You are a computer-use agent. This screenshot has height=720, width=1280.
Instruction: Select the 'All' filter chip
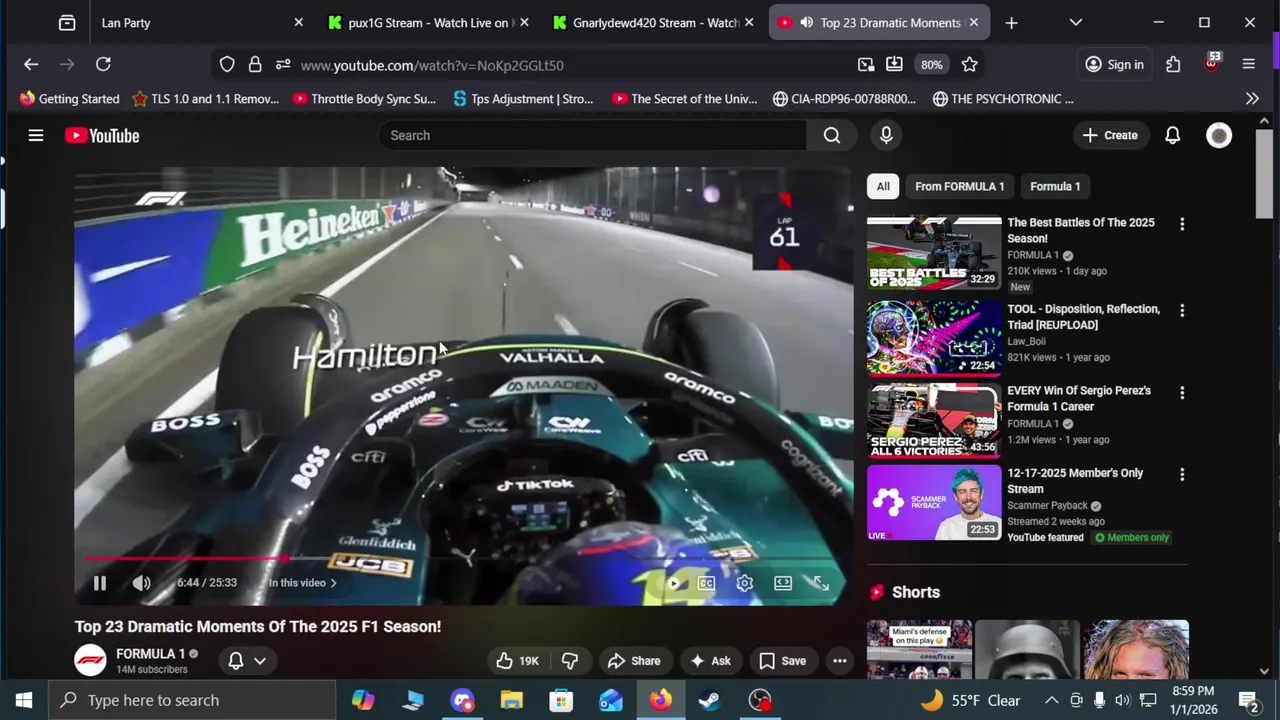pos(883,186)
